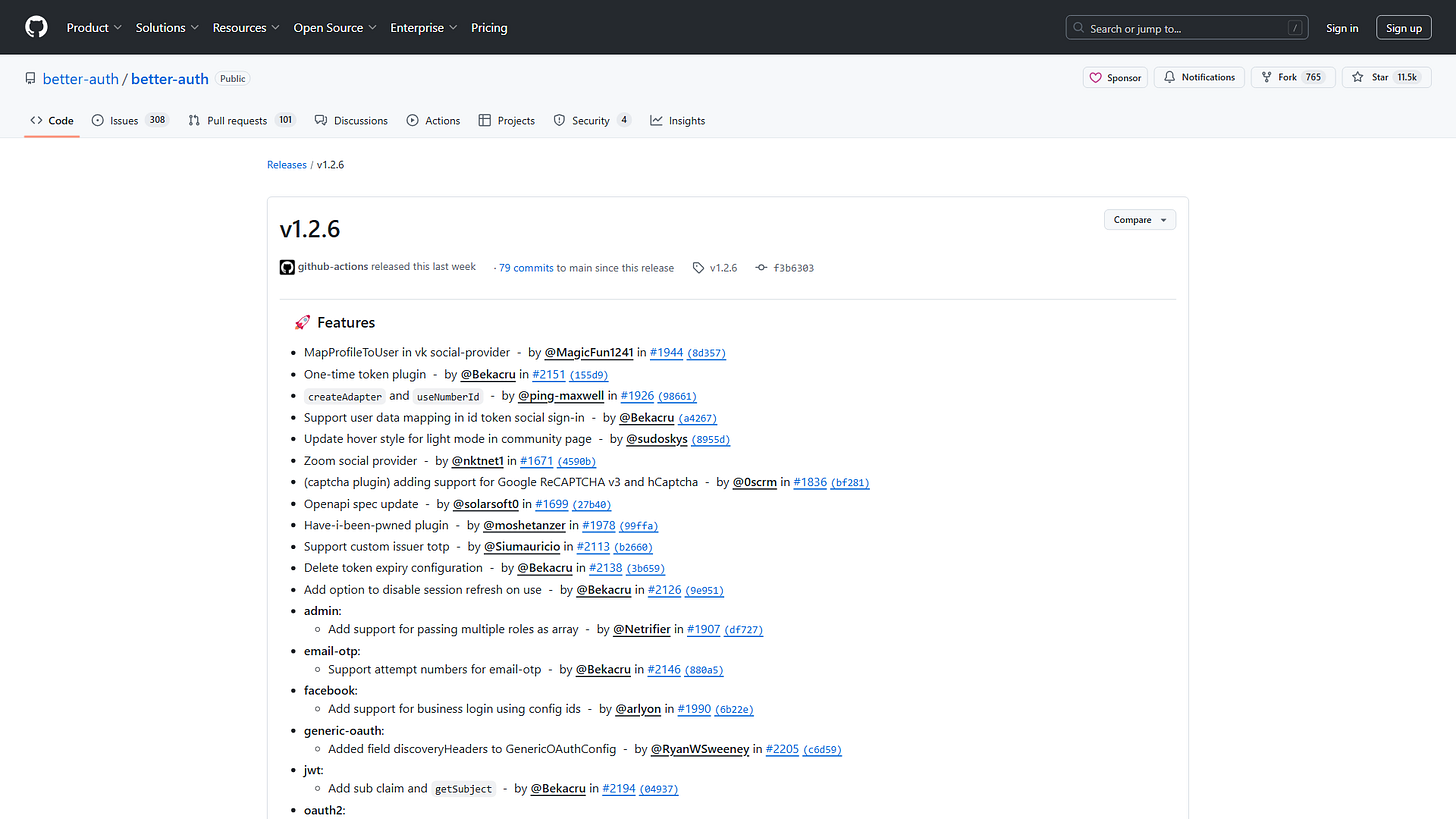Screen dimensions: 1456x819
Task: Expand the Resources menu
Action: pyautogui.click(x=246, y=28)
